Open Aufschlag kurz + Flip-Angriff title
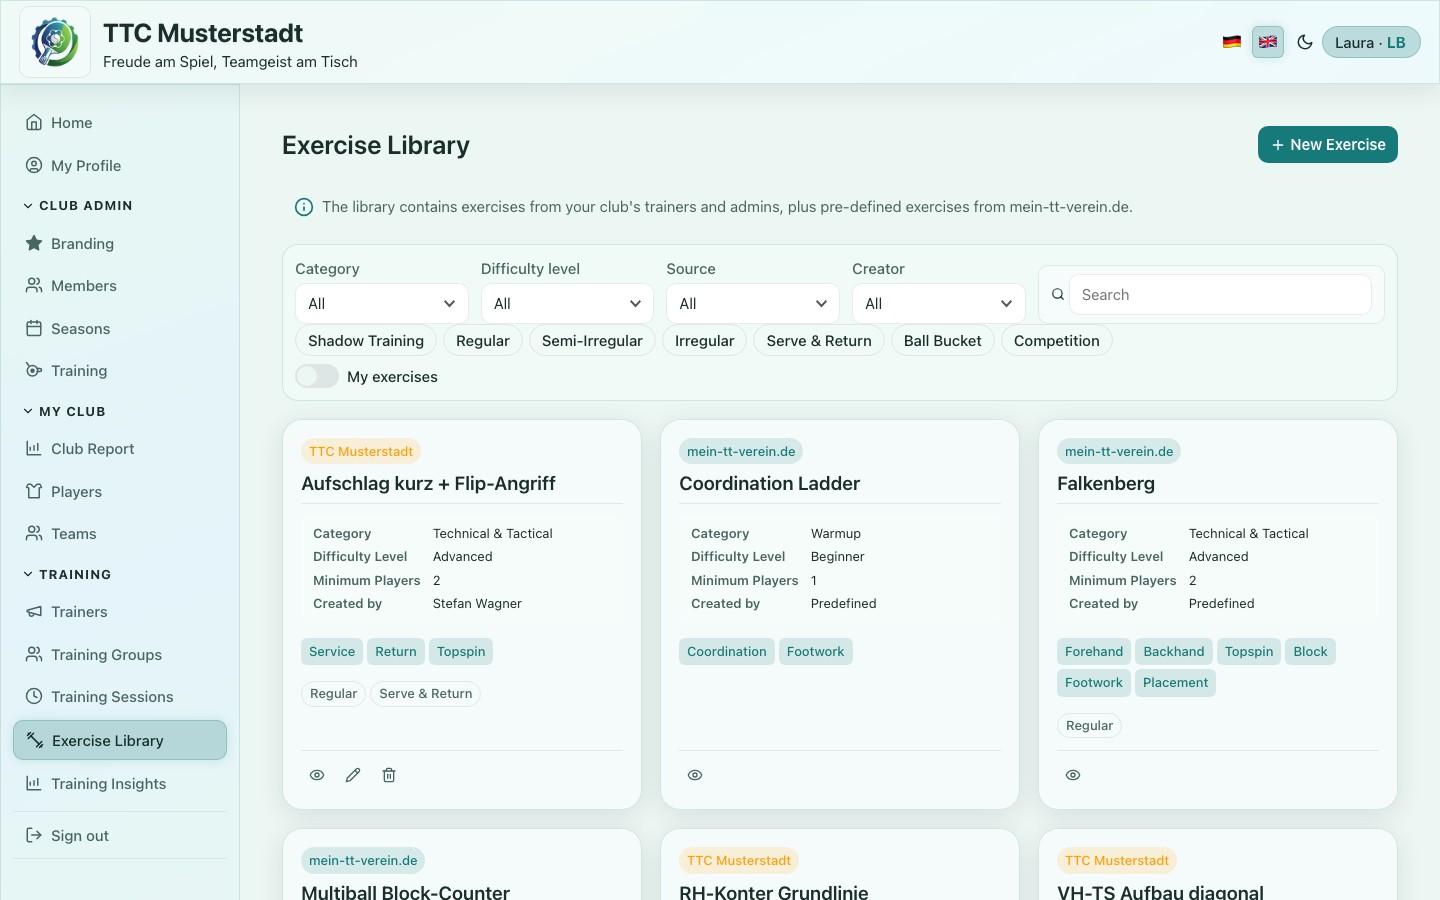This screenshot has width=1440, height=900. [428, 483]
